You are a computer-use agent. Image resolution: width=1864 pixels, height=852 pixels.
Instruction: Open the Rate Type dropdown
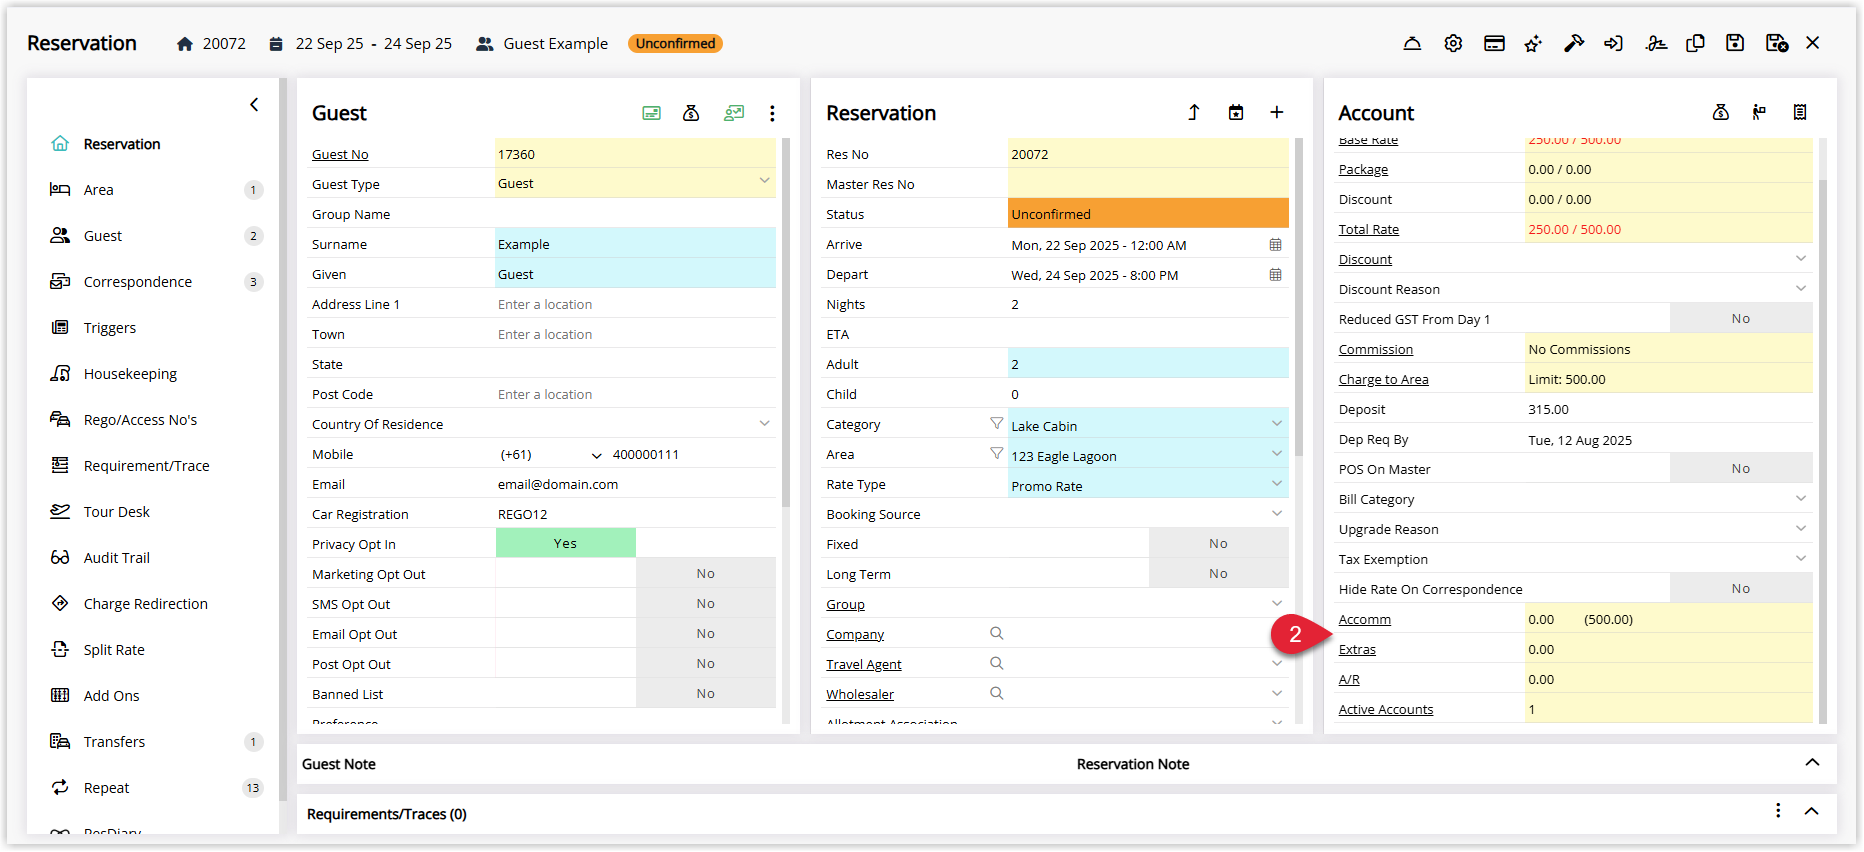click(x=1277, y=484)
